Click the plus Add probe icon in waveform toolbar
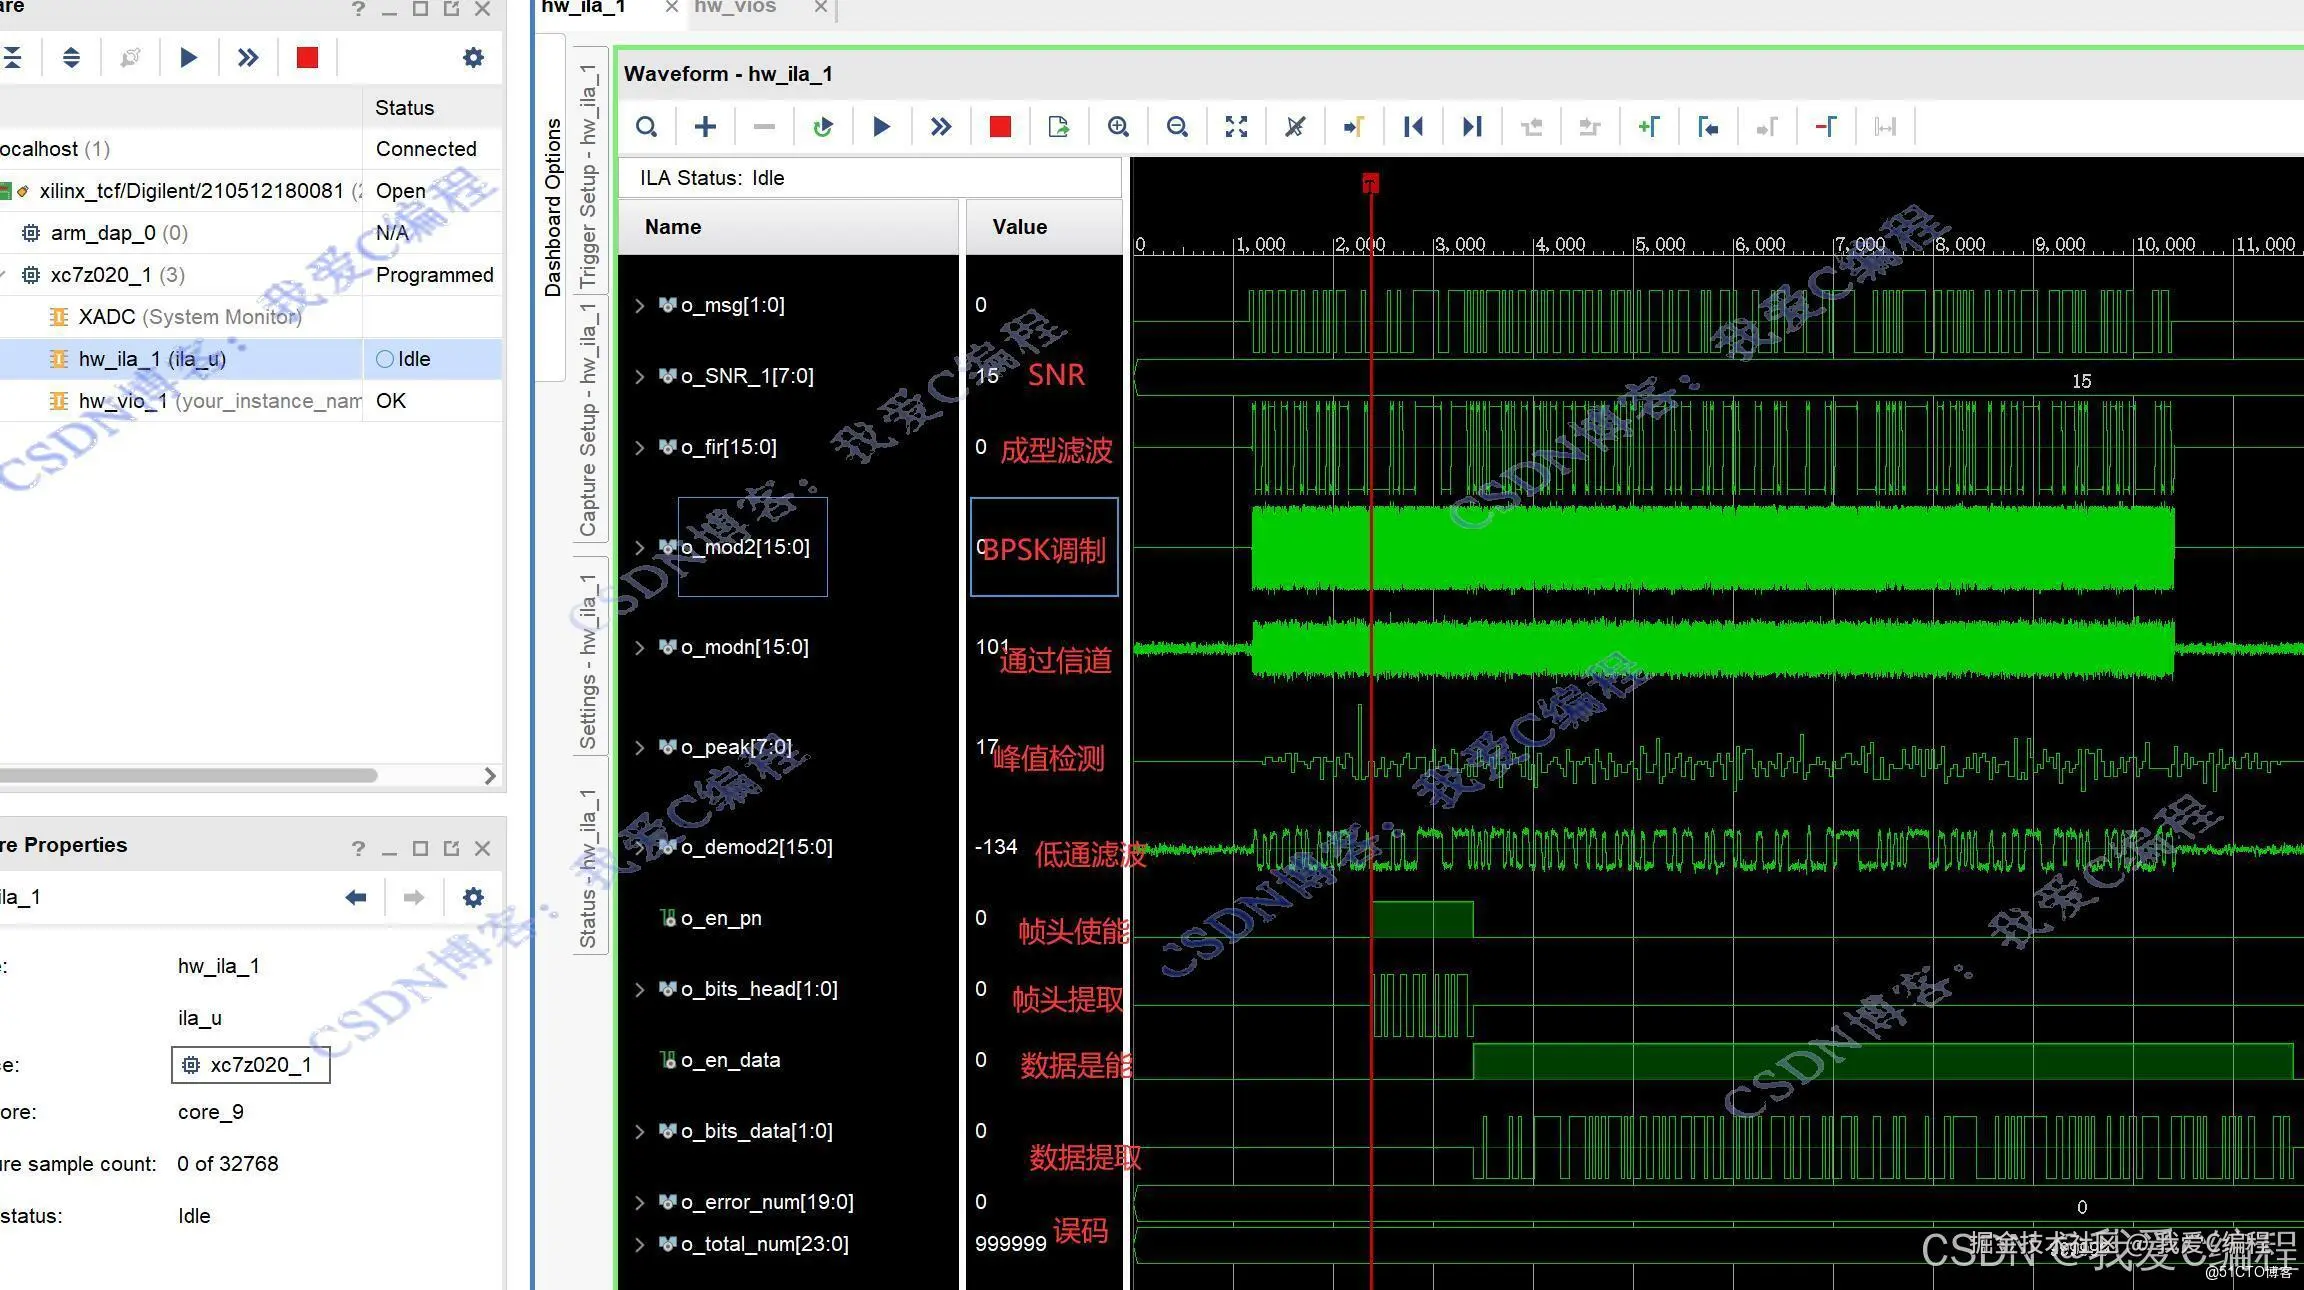This screenshot has width=2304, height=1290. coord(705,127)
